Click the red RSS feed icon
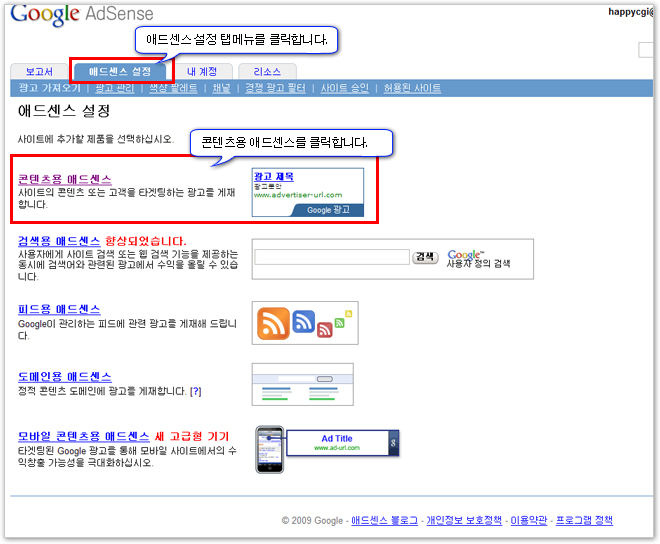This screenshot has height=544, width=660. point(325,330)
